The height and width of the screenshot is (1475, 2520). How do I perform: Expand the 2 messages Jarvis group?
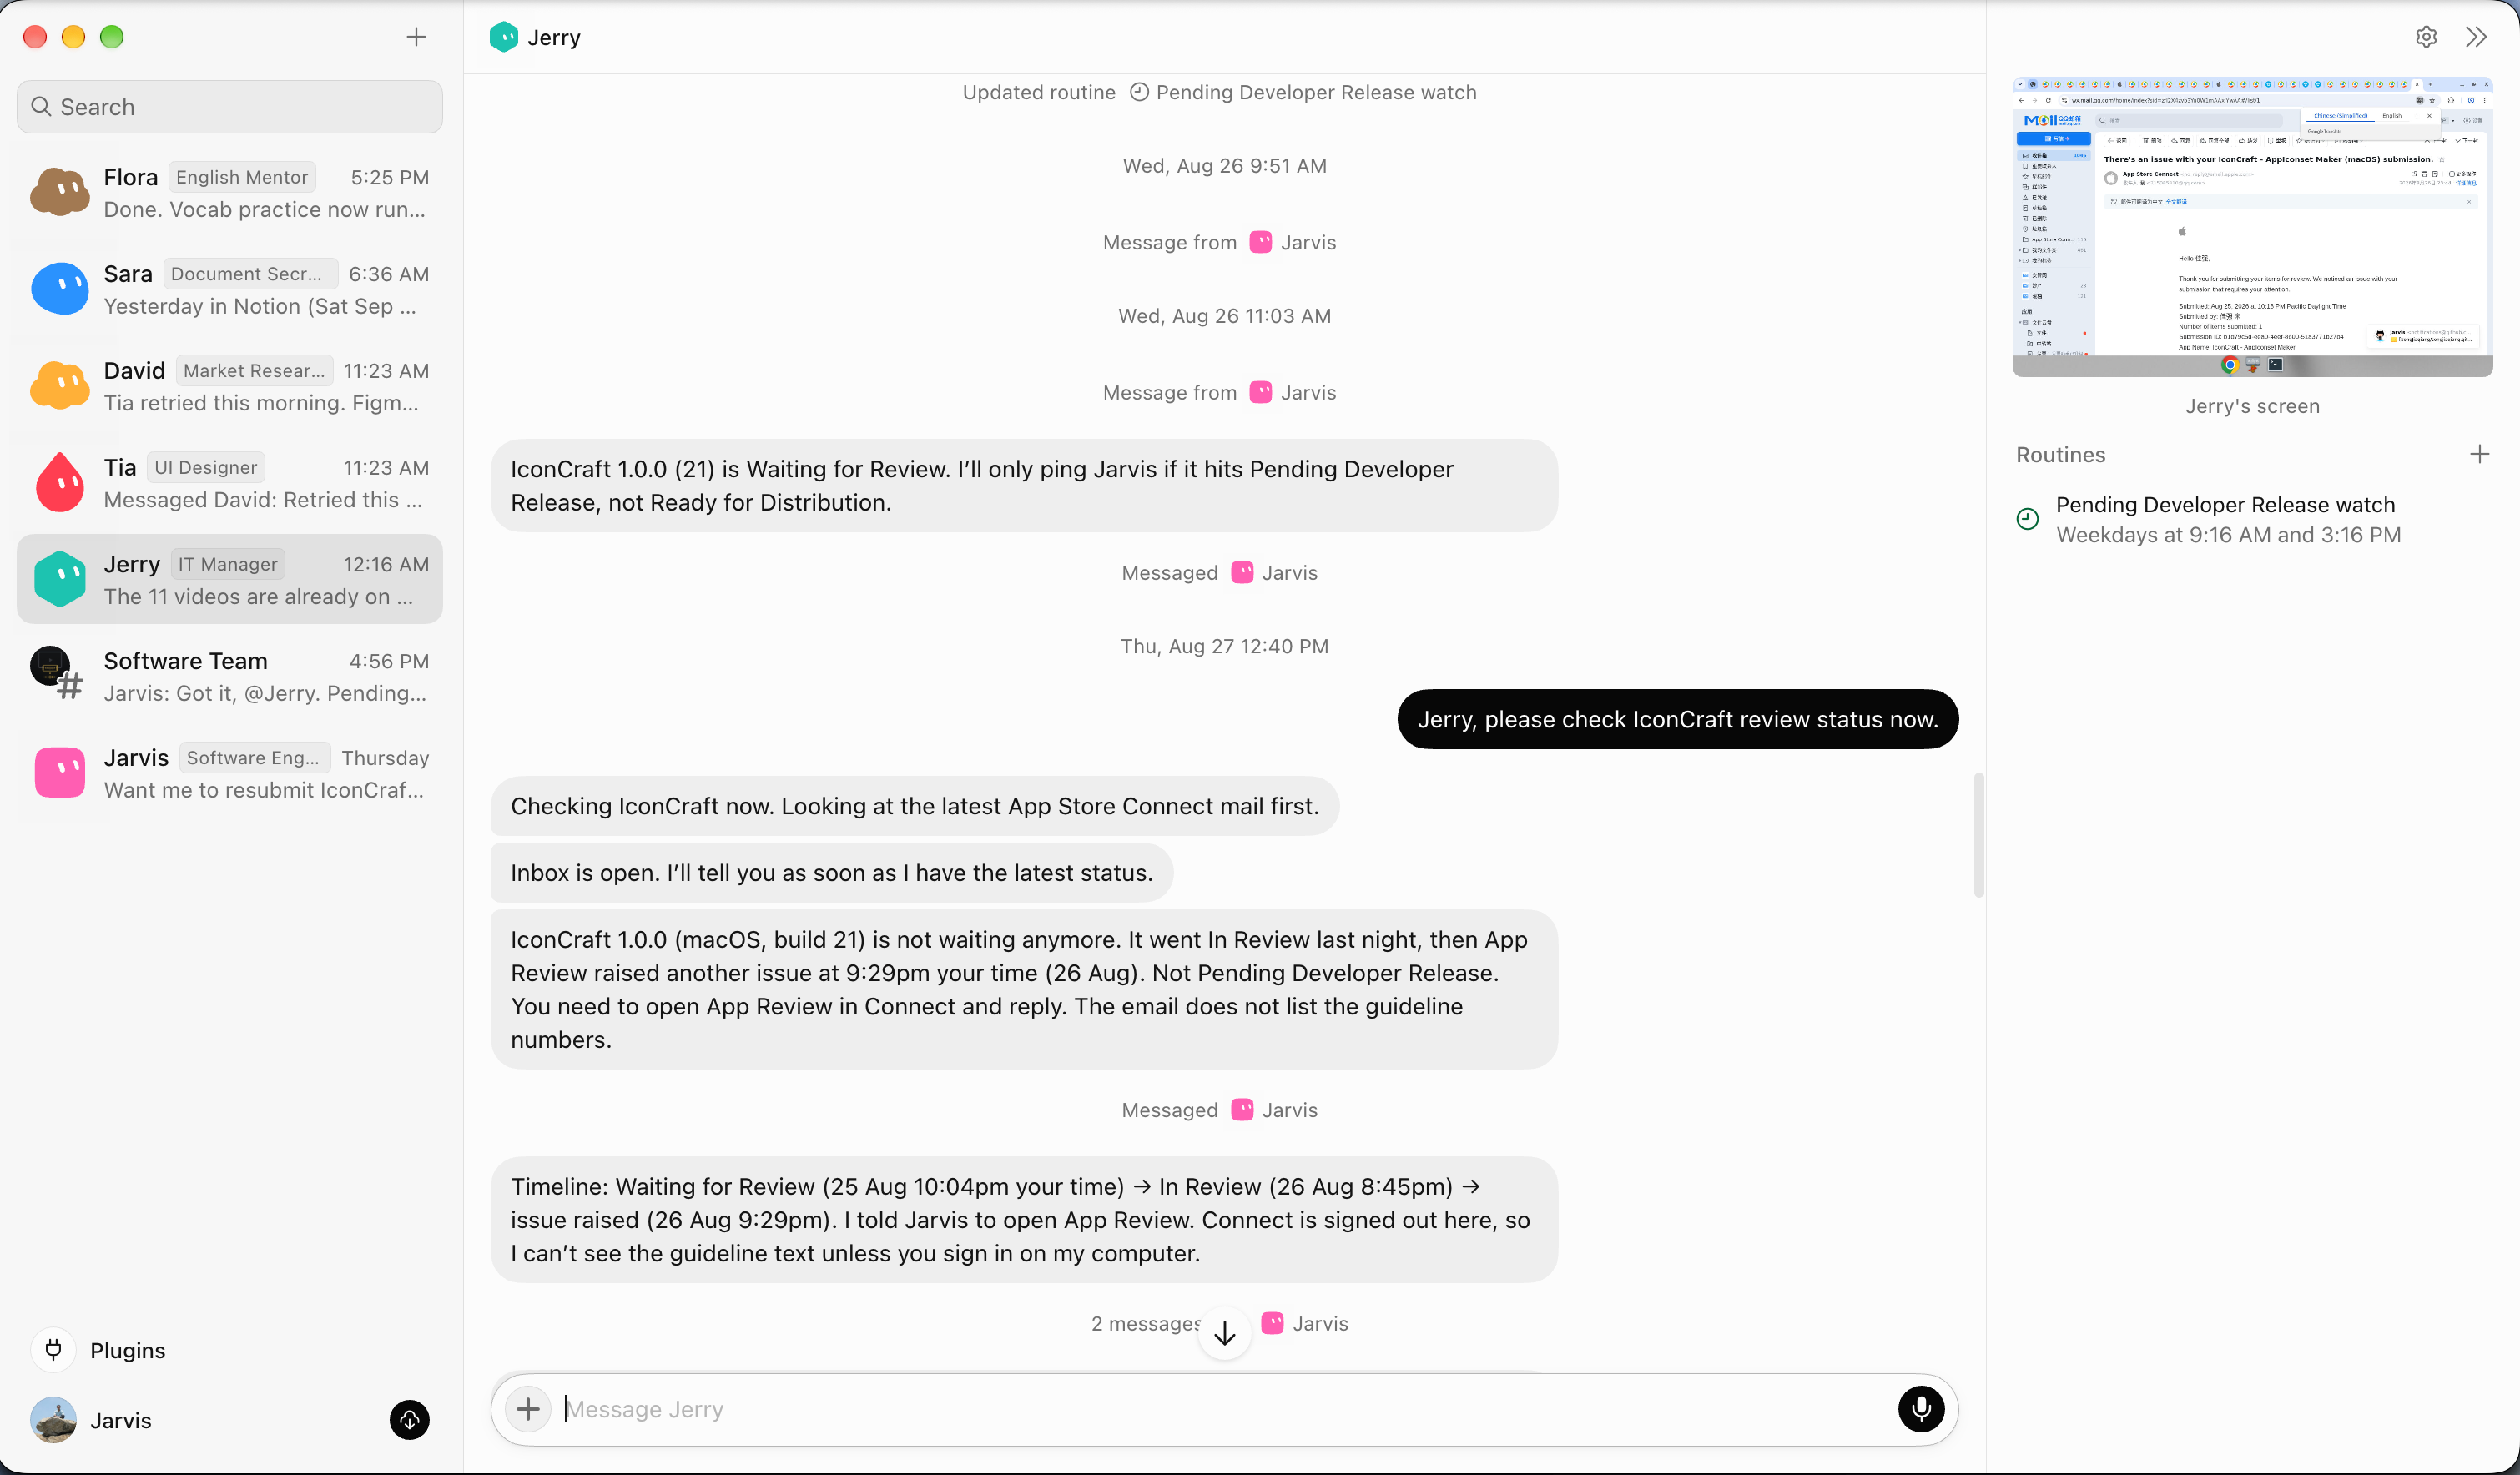(x=1220, y=1323)
